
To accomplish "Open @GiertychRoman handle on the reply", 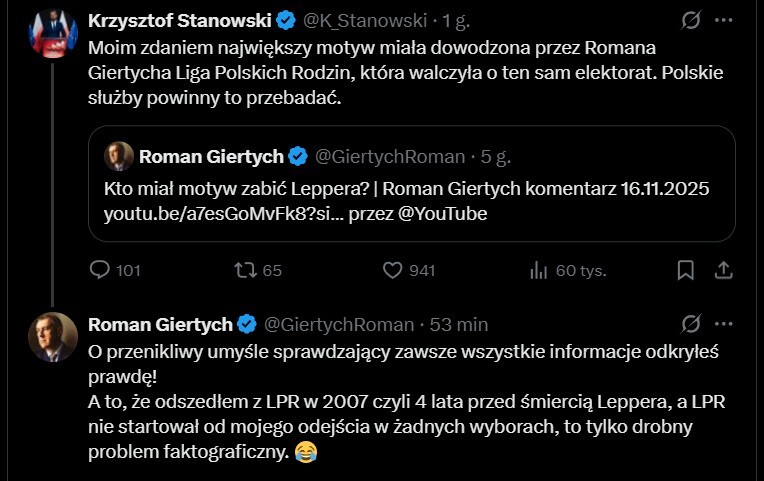I will pos(338,324).
